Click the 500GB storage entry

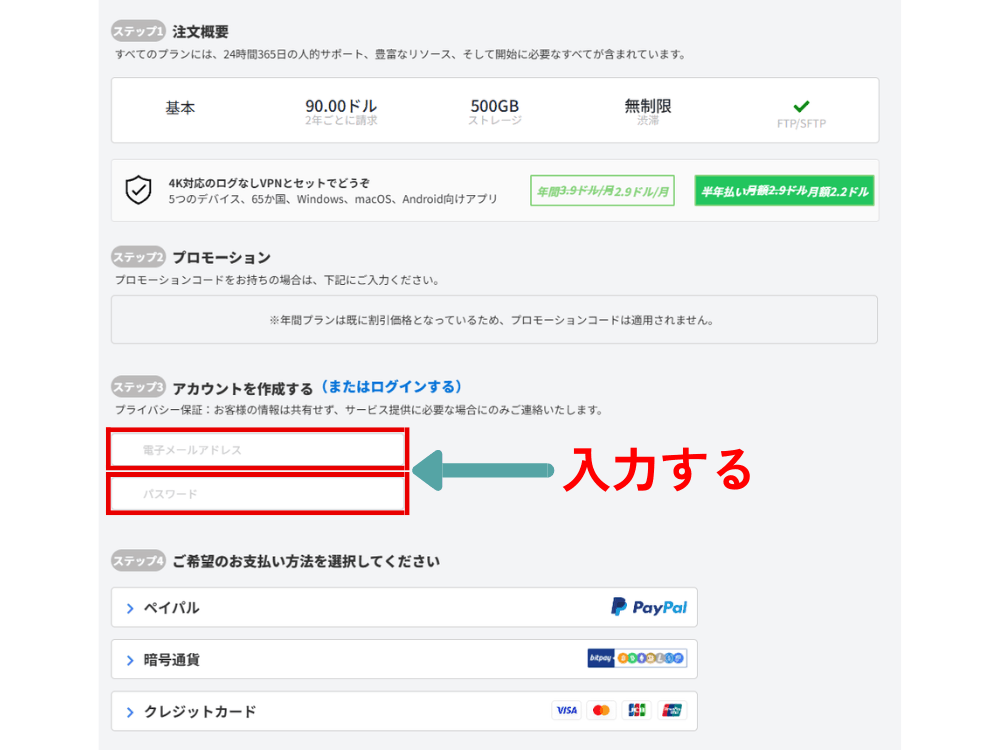coord(494,106)
